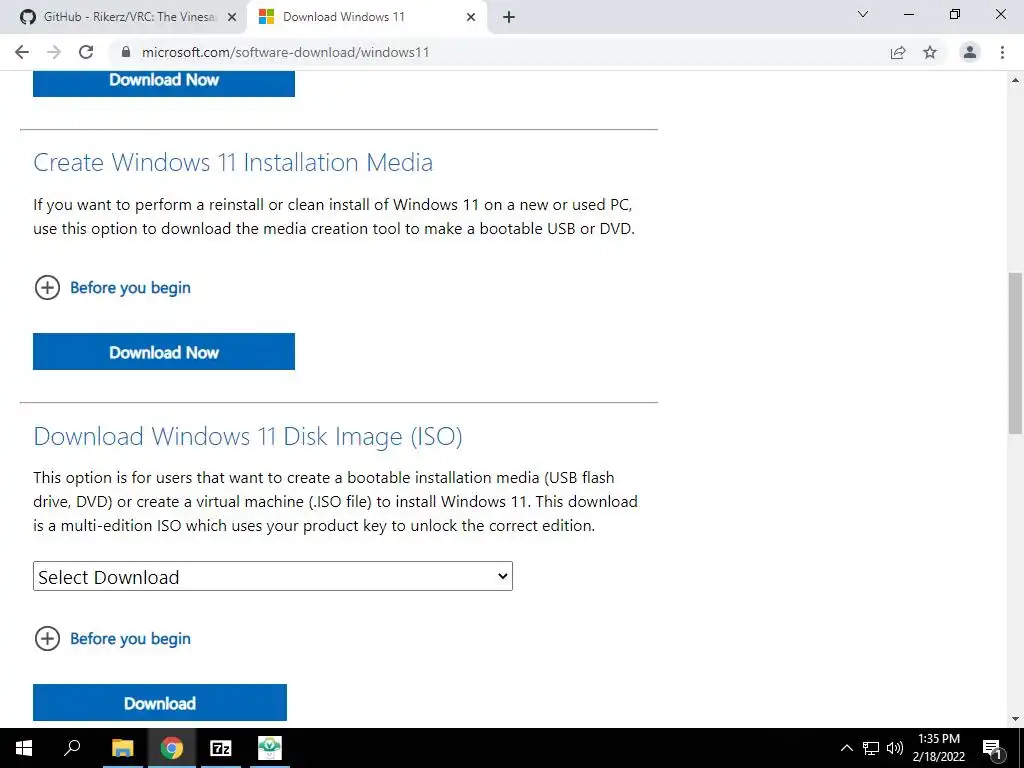Screen dimensions: 1024x768
Task: Click Download Now for Installation Media
Action: 164,351
